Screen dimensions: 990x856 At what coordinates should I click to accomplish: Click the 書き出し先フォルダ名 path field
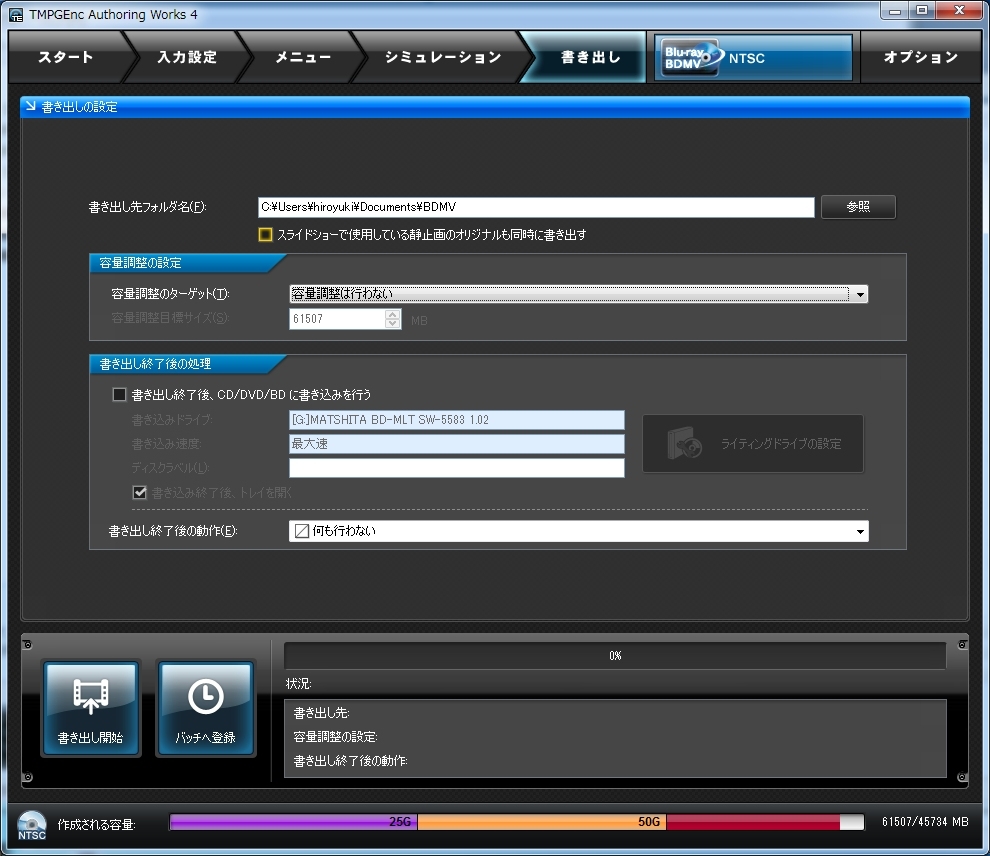[x=536, y=207]
